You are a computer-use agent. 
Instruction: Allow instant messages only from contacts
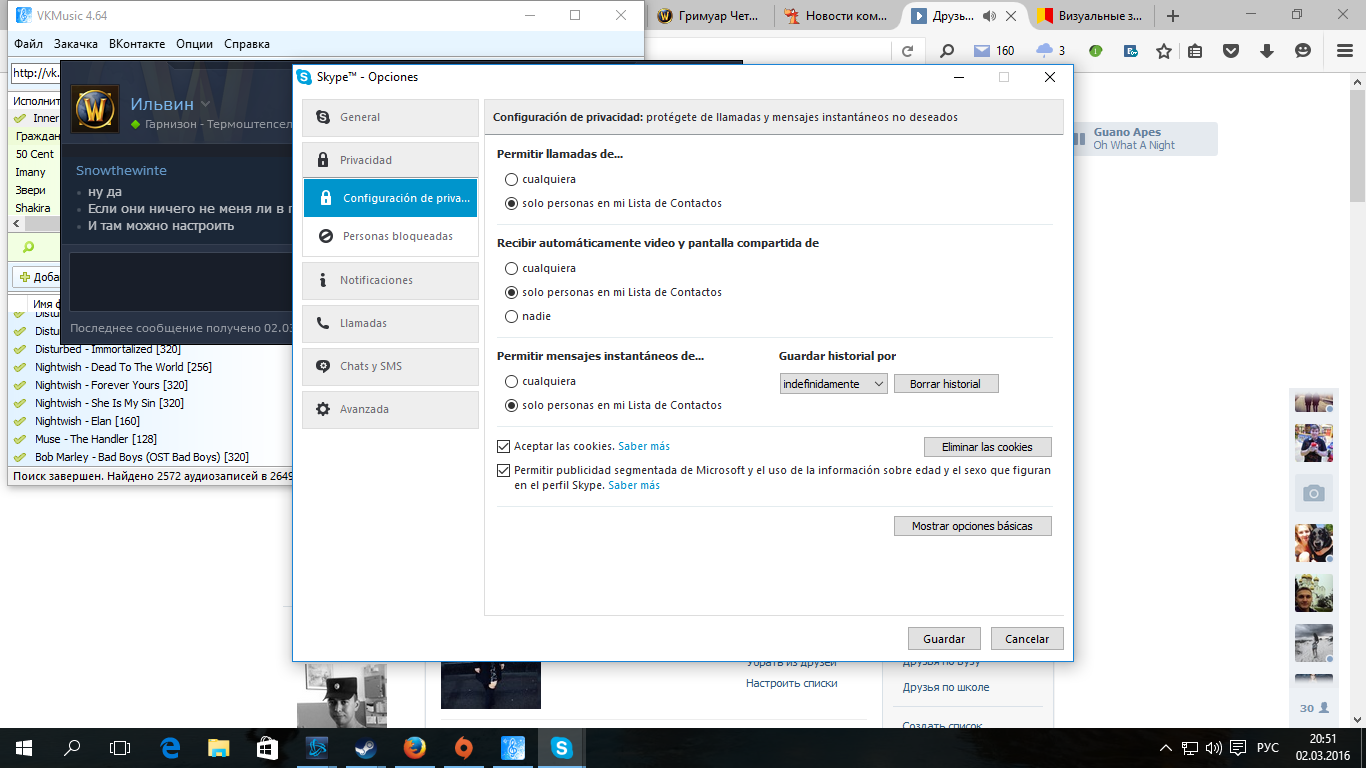(512, 405)
